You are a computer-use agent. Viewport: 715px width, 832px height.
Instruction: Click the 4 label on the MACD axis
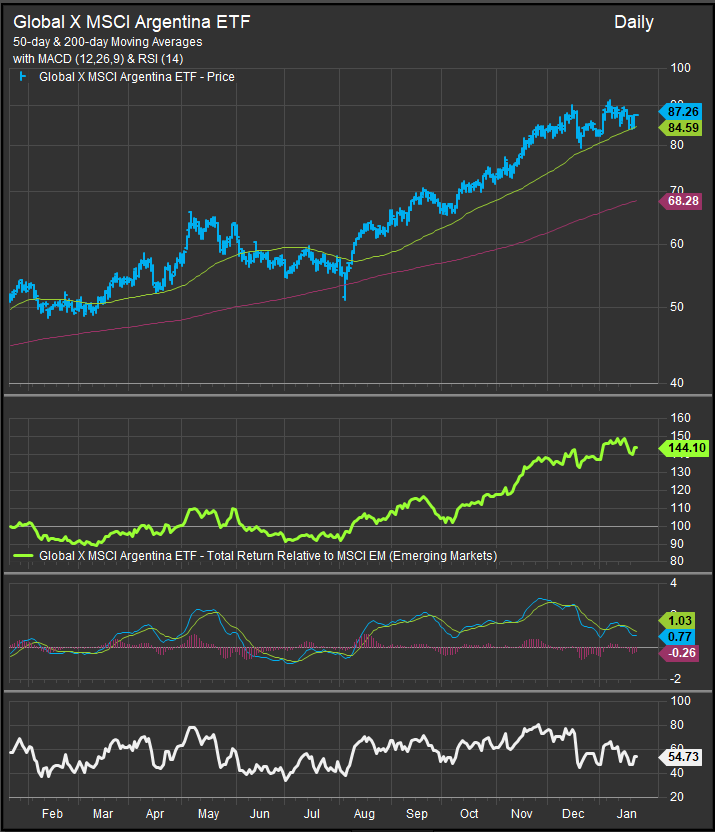coord(674,583)
